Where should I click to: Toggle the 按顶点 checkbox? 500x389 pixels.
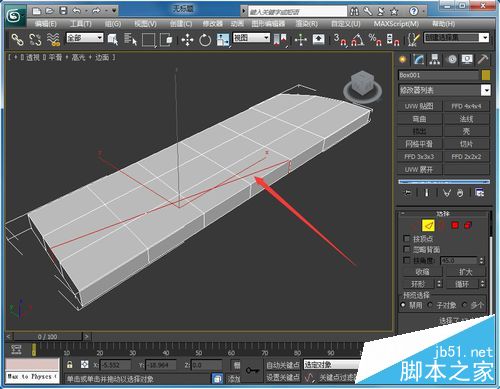406,238
